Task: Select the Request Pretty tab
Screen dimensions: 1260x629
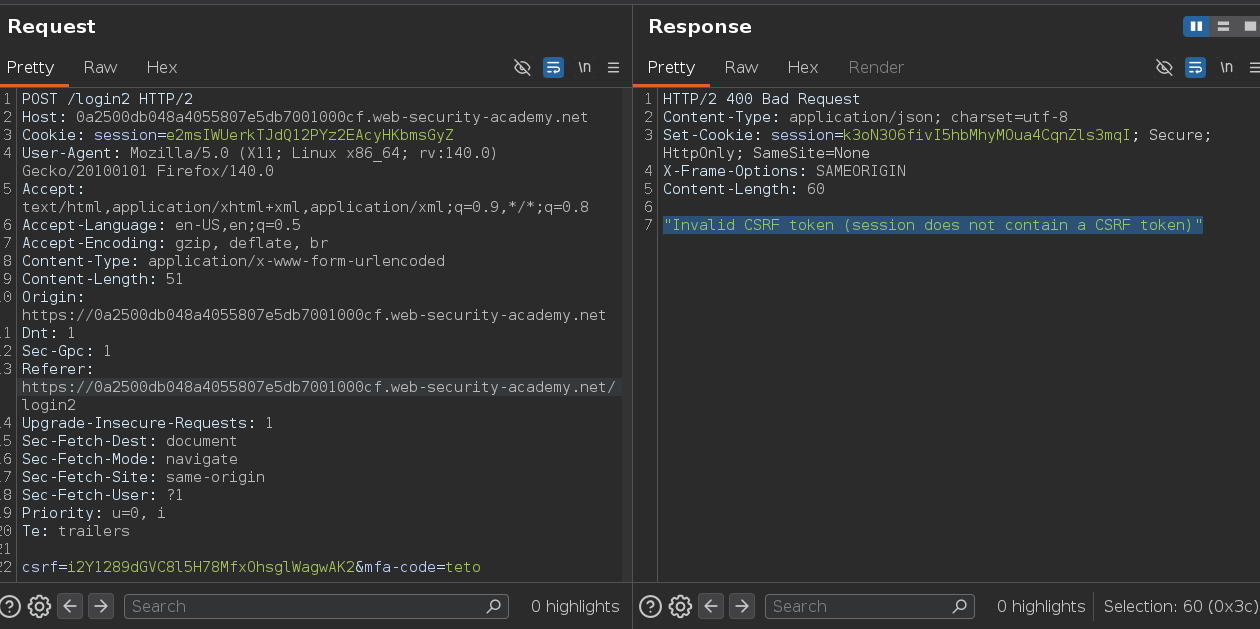Action: pyautogui.click(x=30, y=67)
